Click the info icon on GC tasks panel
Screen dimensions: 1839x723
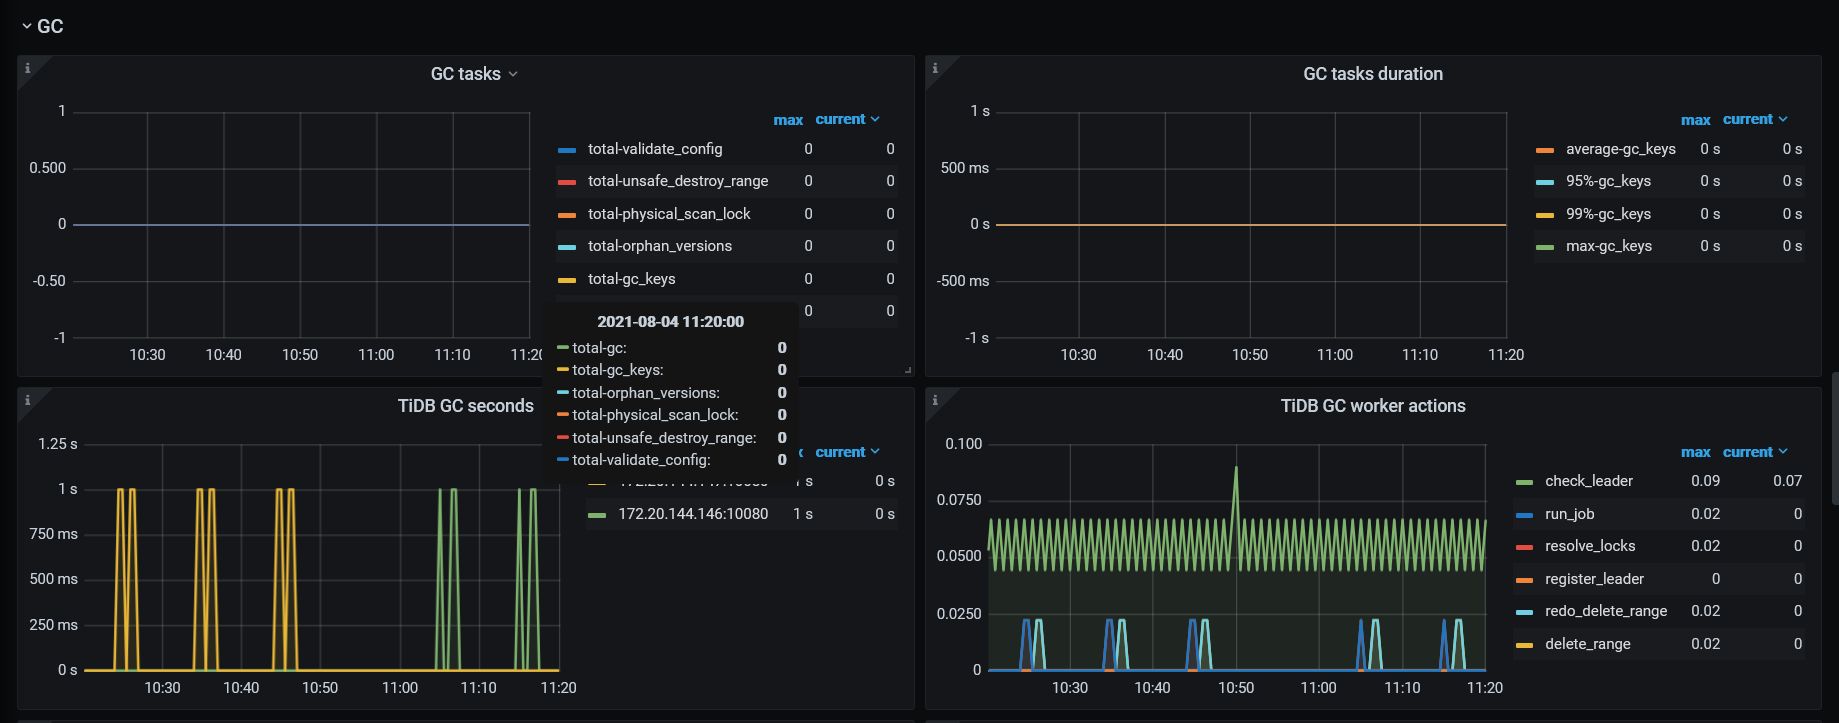tap(28, 68)
